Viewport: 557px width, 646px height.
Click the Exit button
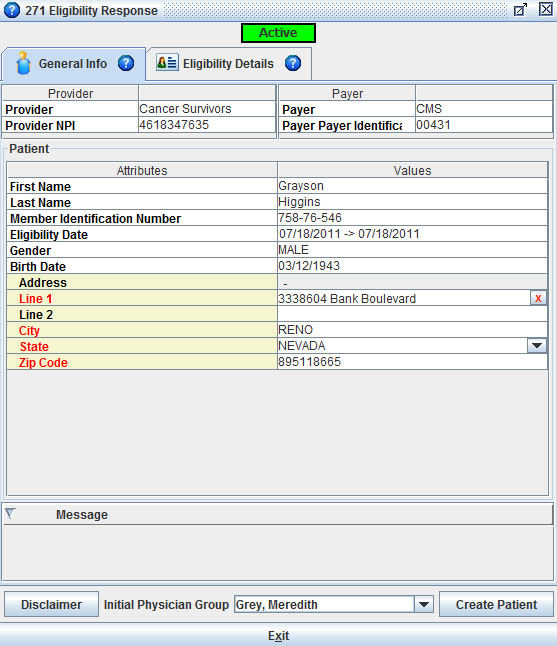point(278,635)
